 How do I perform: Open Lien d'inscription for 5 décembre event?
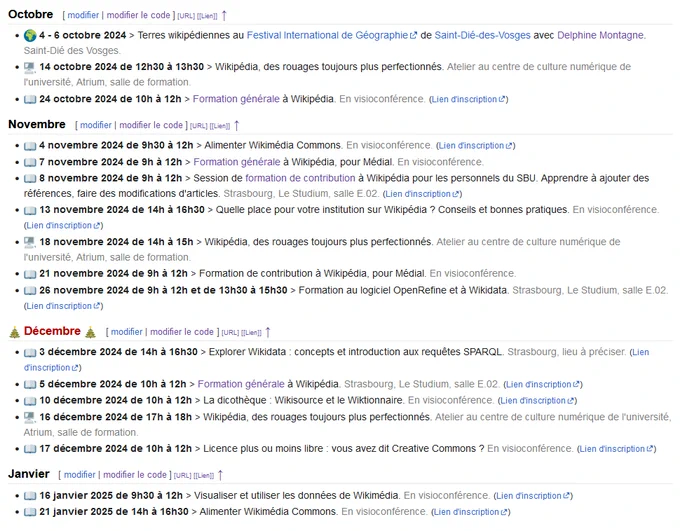(543, 384)
